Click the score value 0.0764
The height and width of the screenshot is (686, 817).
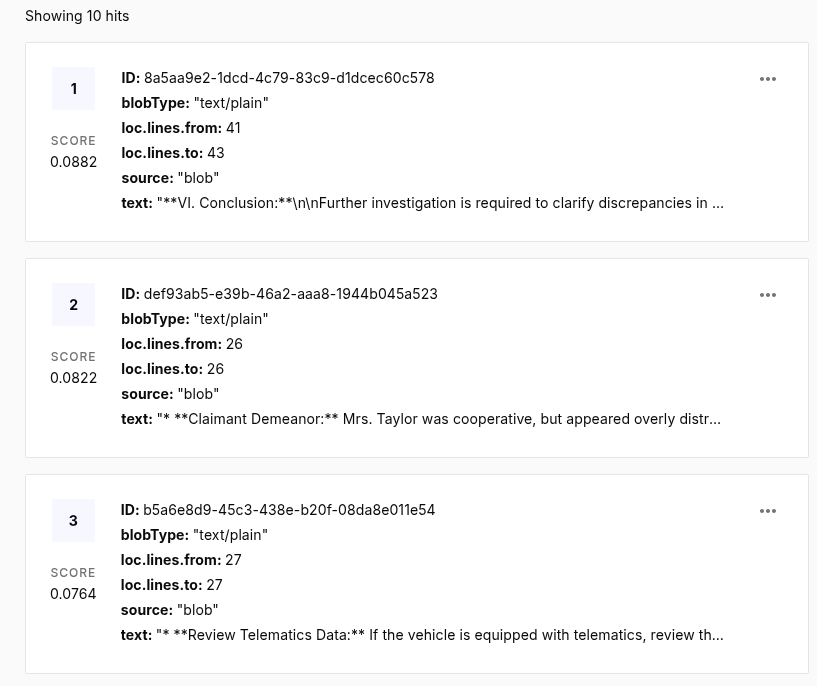(x=73, y=594)
